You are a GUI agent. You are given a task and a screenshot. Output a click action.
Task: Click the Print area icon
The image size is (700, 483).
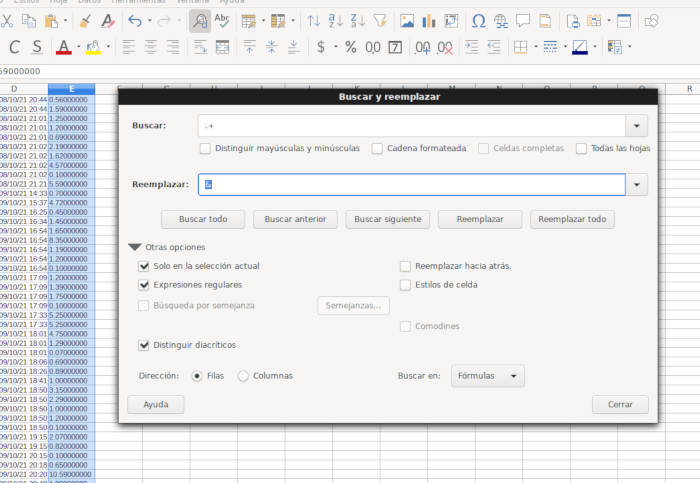(x=572, y=21)
